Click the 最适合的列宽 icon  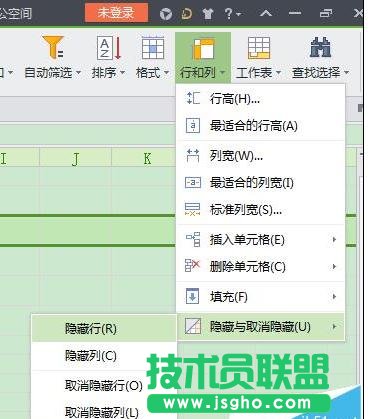(193, 182)
